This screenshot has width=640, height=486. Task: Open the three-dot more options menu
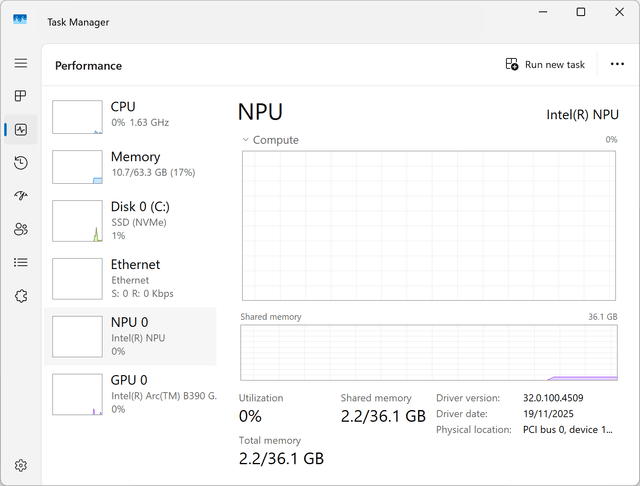[617, 64]
